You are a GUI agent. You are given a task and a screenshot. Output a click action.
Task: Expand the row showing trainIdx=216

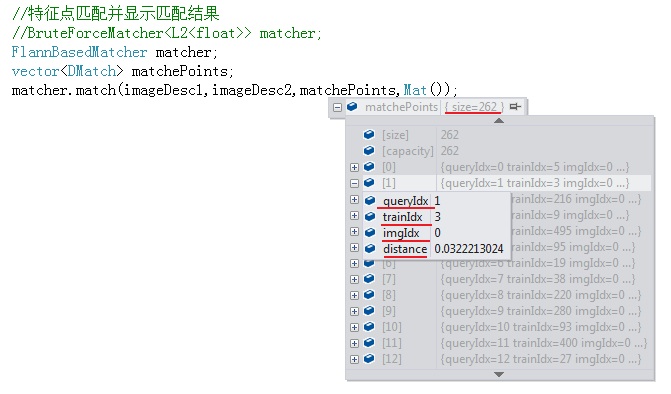(354, 199)
